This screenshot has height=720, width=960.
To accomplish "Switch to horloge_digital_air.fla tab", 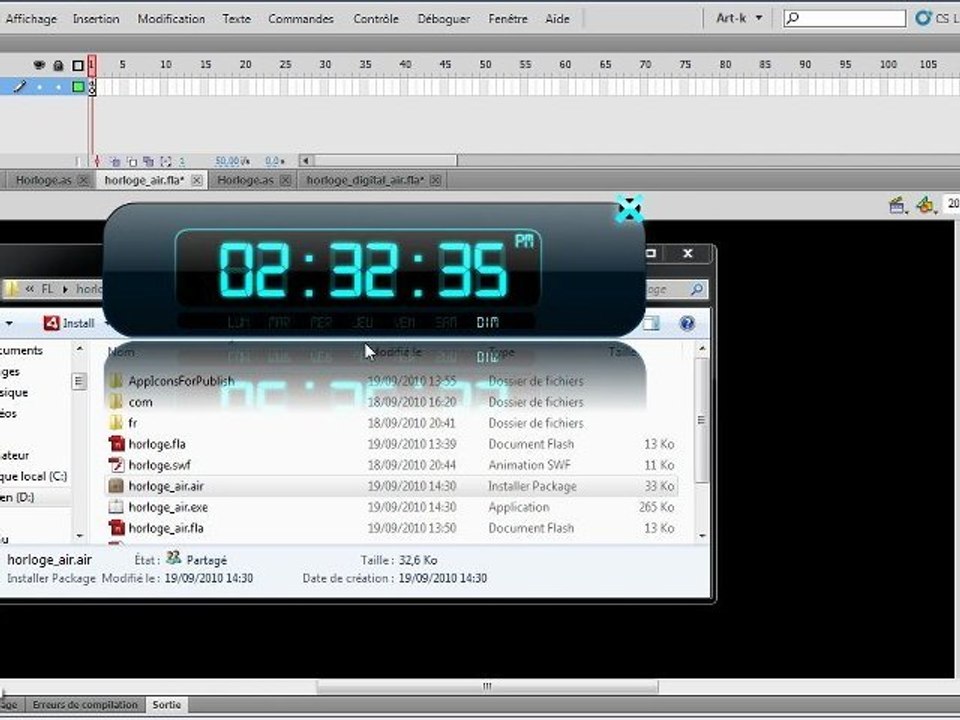I will 365,181.
